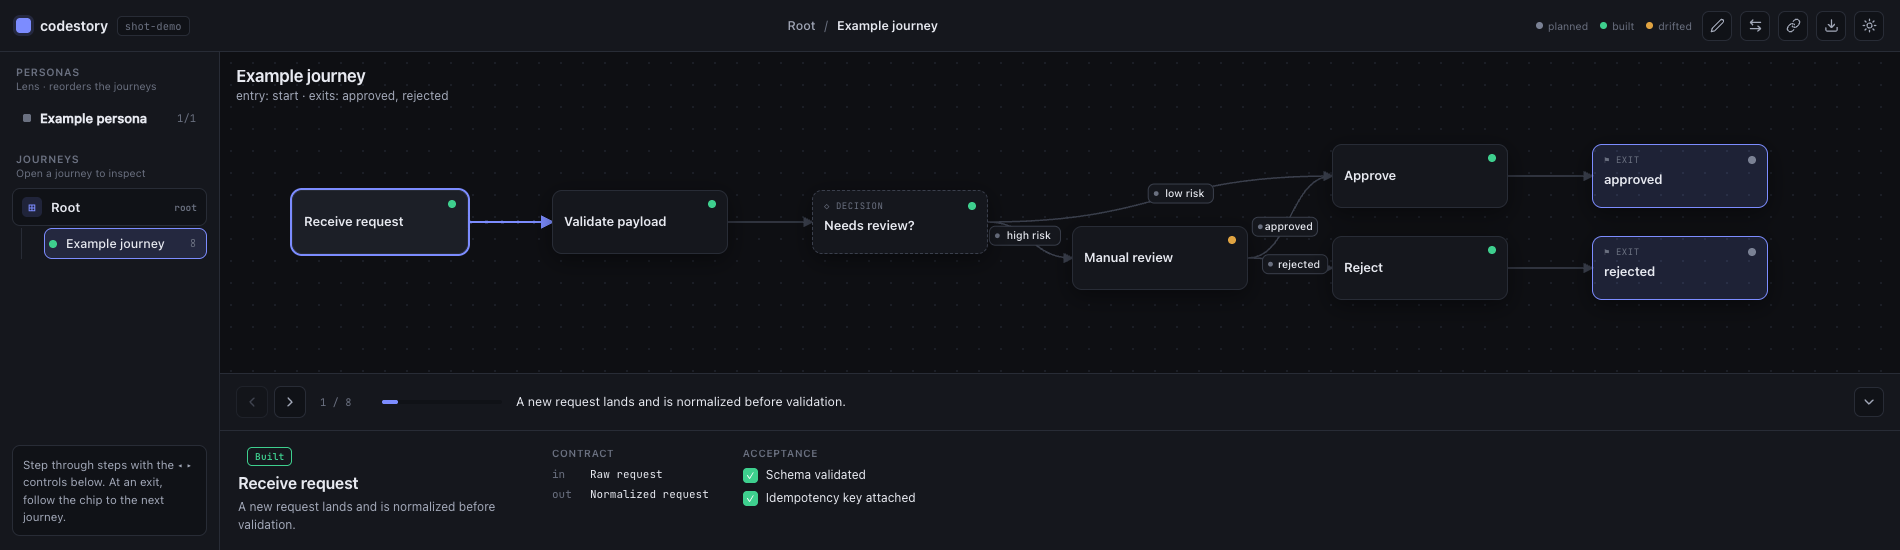Click the Raw request contract input
1900x550 pixels.
[x=626, y=475]
